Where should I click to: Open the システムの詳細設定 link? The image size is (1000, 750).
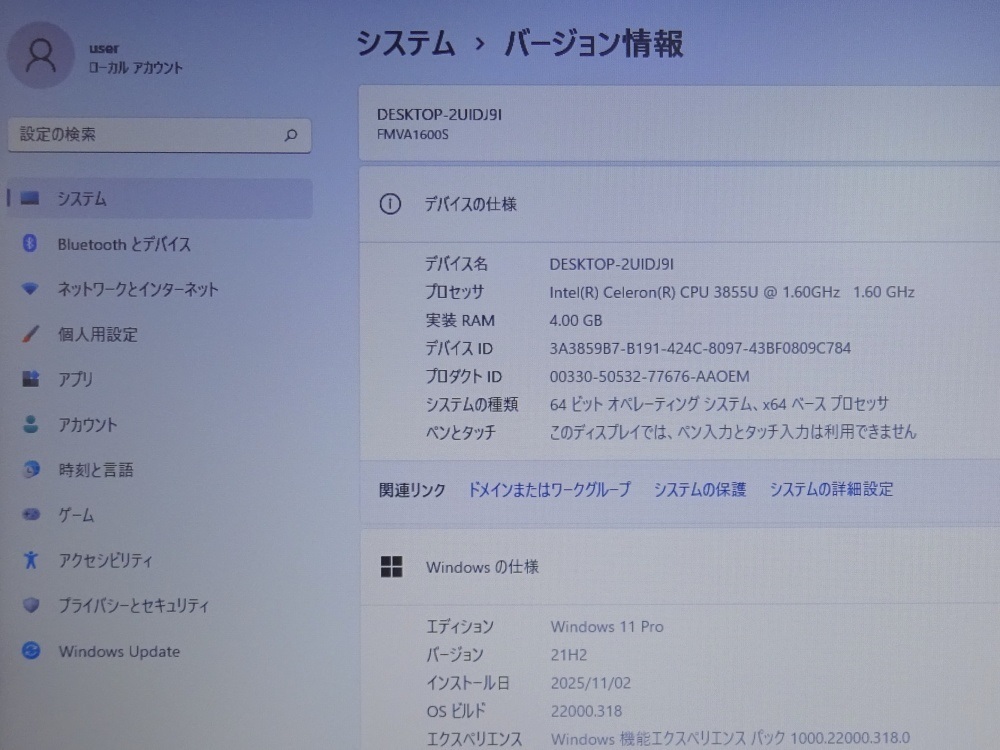tap(832, 489)
